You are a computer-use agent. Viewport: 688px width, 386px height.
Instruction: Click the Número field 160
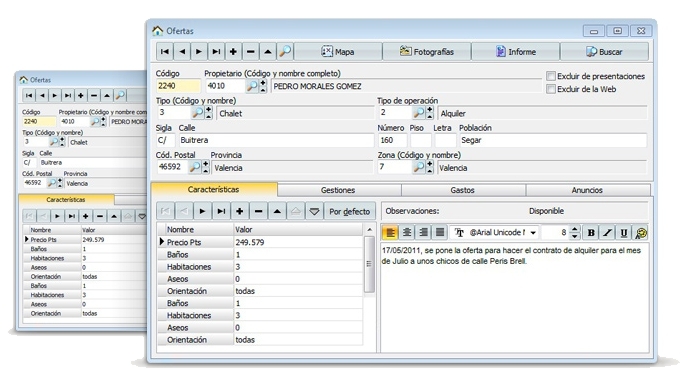pos(392,140)
